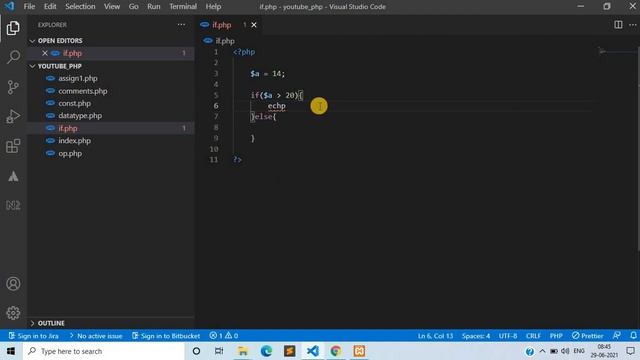Open the View menu
Screen dimensions: 640x360
click(111, 7)
